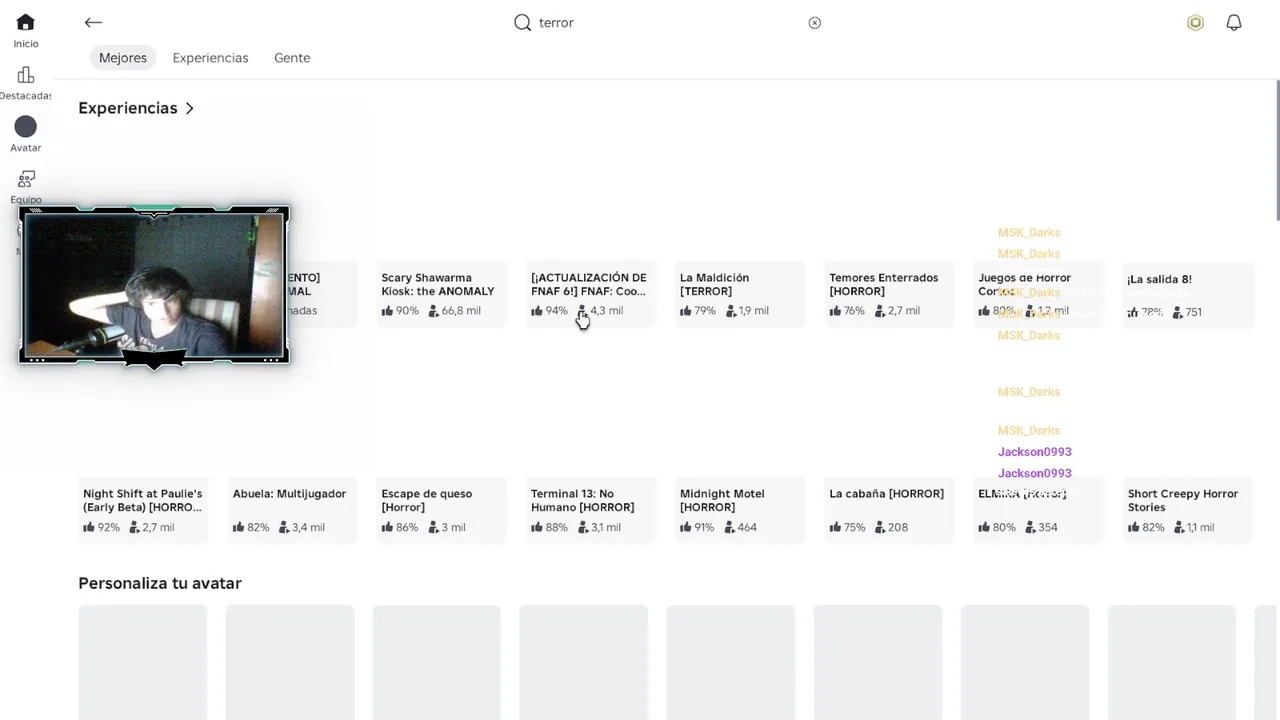
Task: Open notifications bell
Action: pos(1234,23)
